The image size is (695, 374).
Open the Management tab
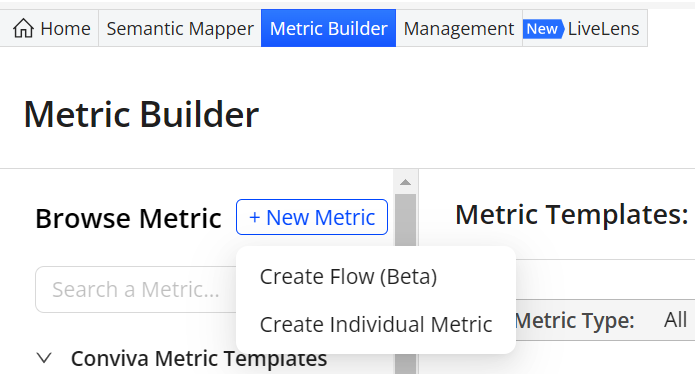point(459,28)
